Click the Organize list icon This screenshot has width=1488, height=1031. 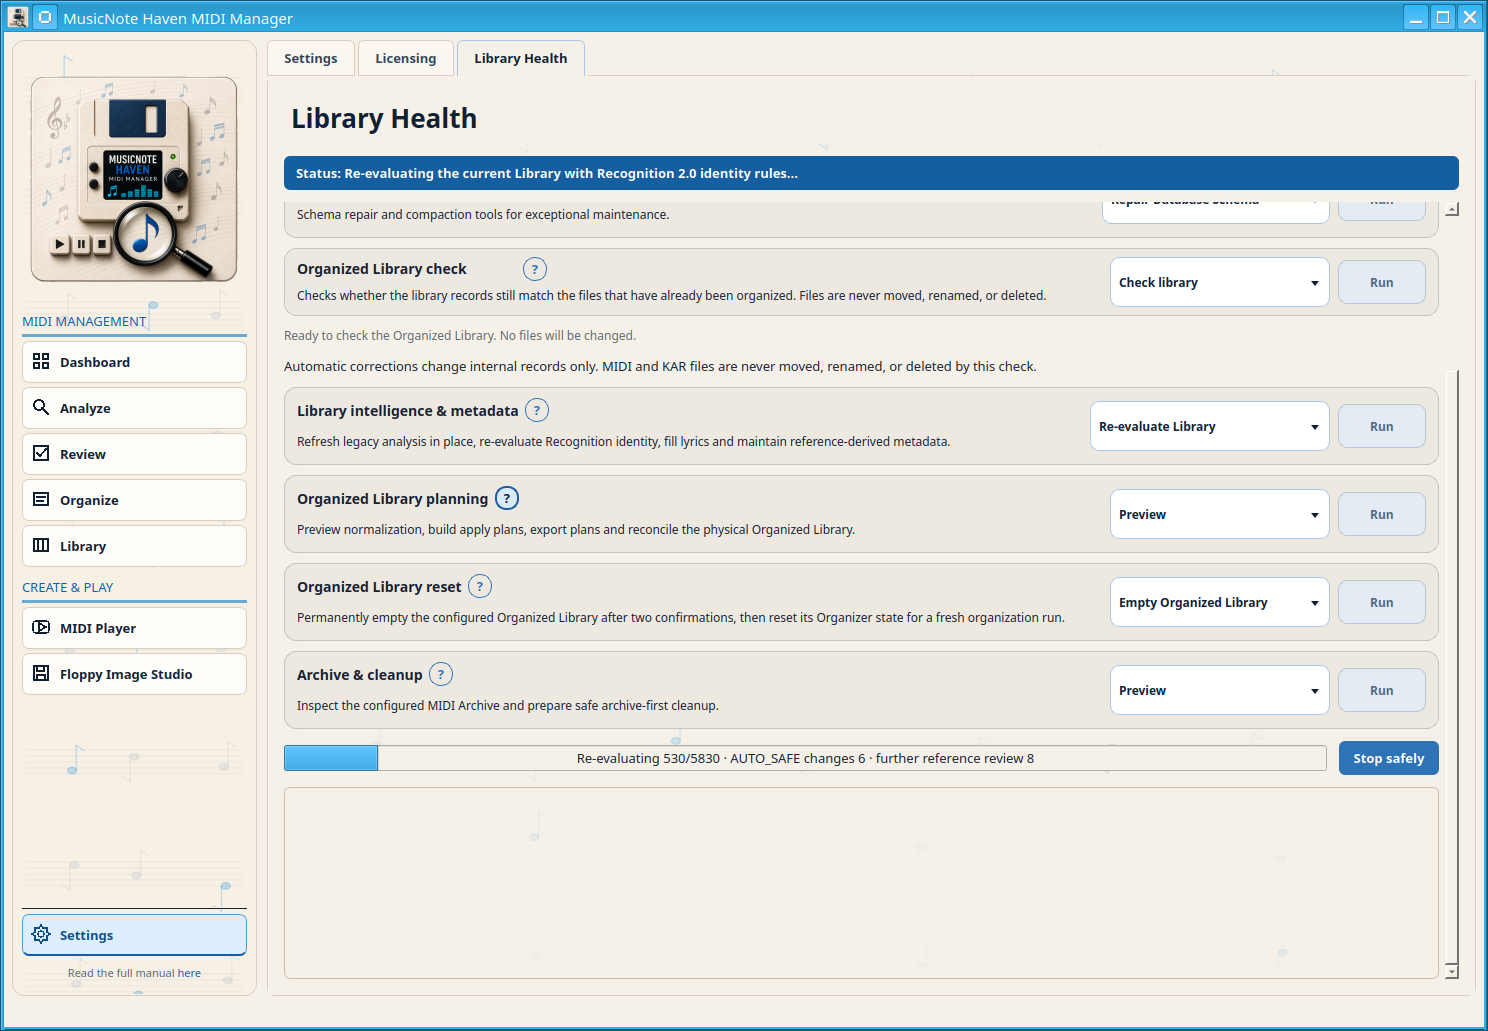(x=41, y=499)
